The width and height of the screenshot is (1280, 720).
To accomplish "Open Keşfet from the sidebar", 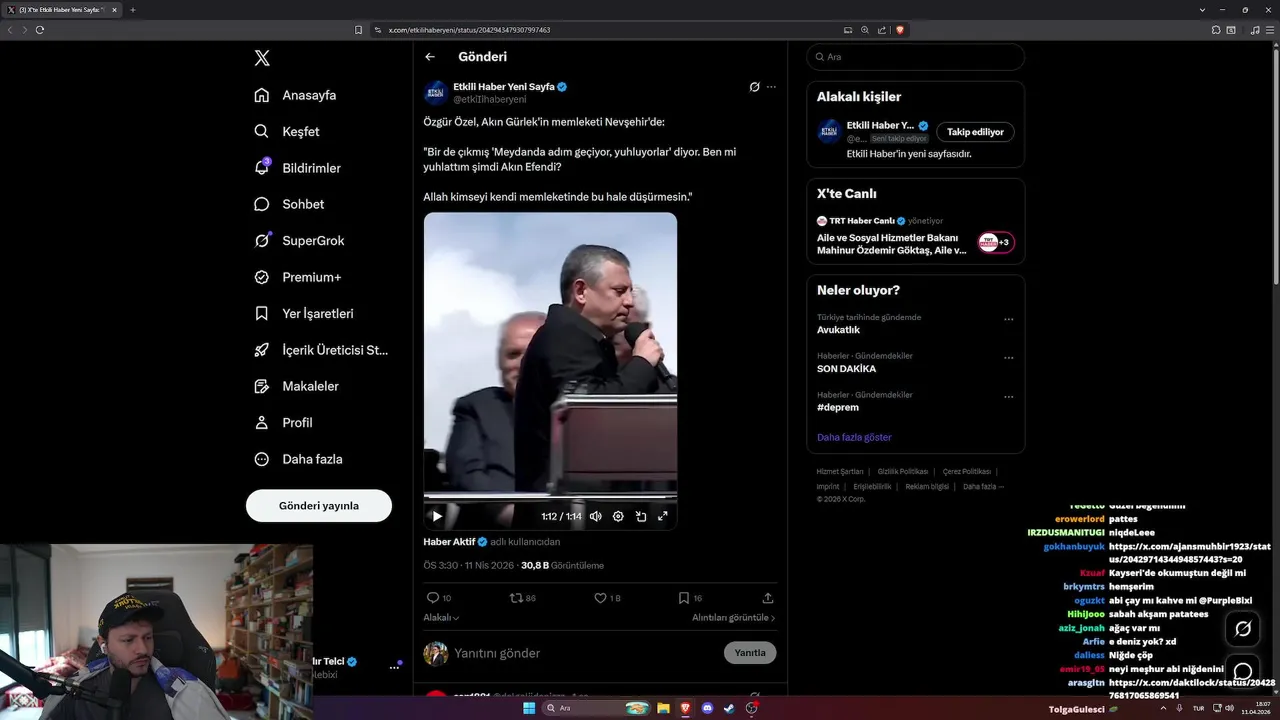I will coord(287,131).
